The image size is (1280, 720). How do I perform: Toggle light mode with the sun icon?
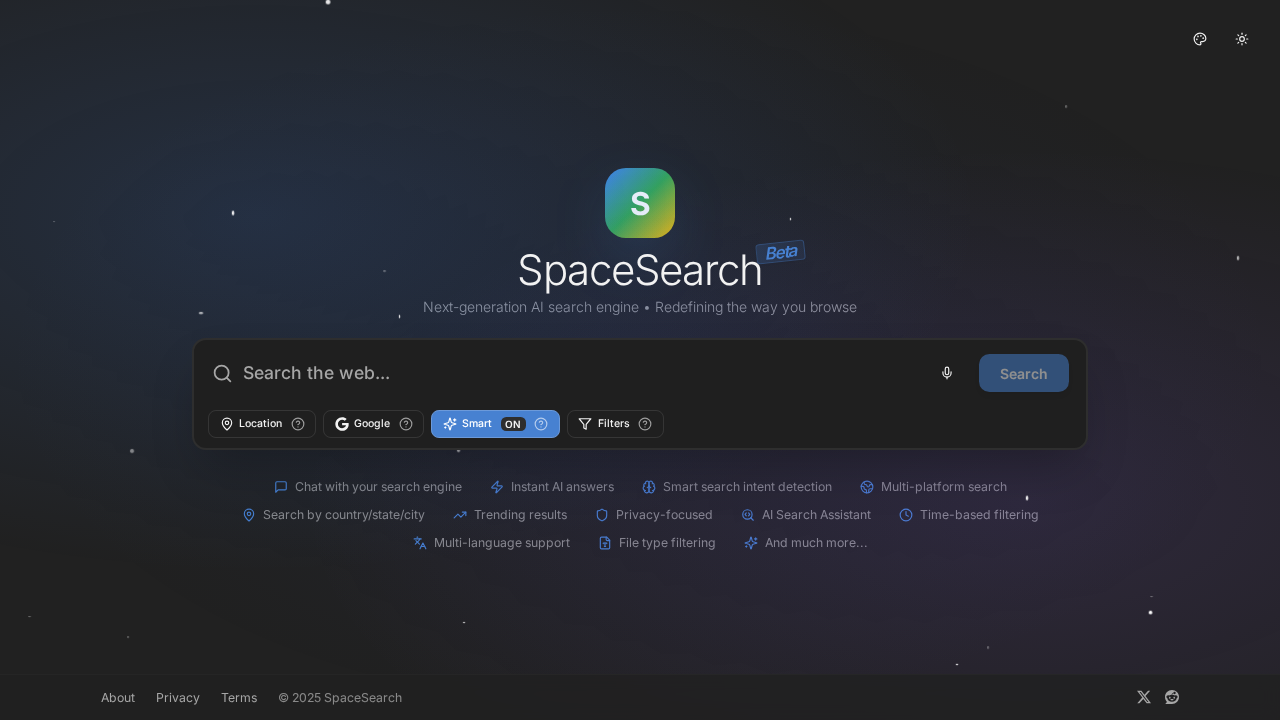pyautogui.click(x=1242, y=39)
